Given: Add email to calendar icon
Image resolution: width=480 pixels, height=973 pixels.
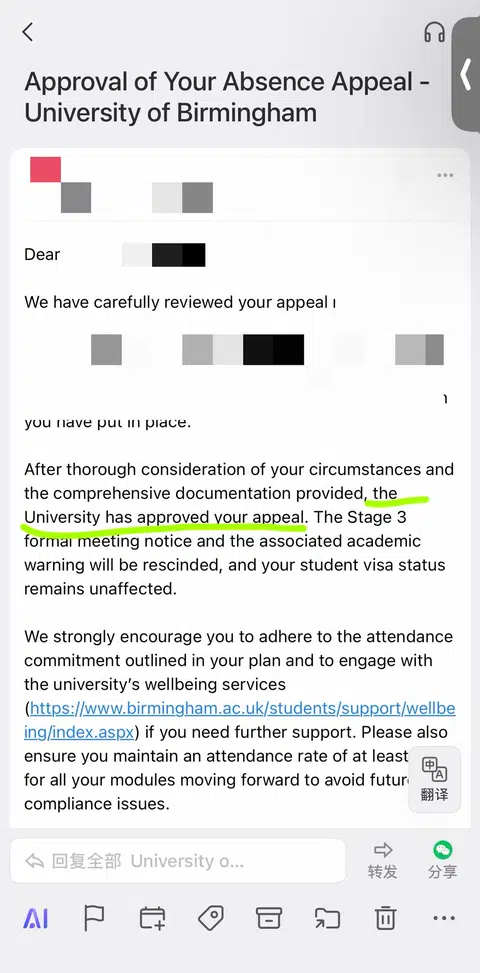Looking at the screenshot, I should click(153, 918).
